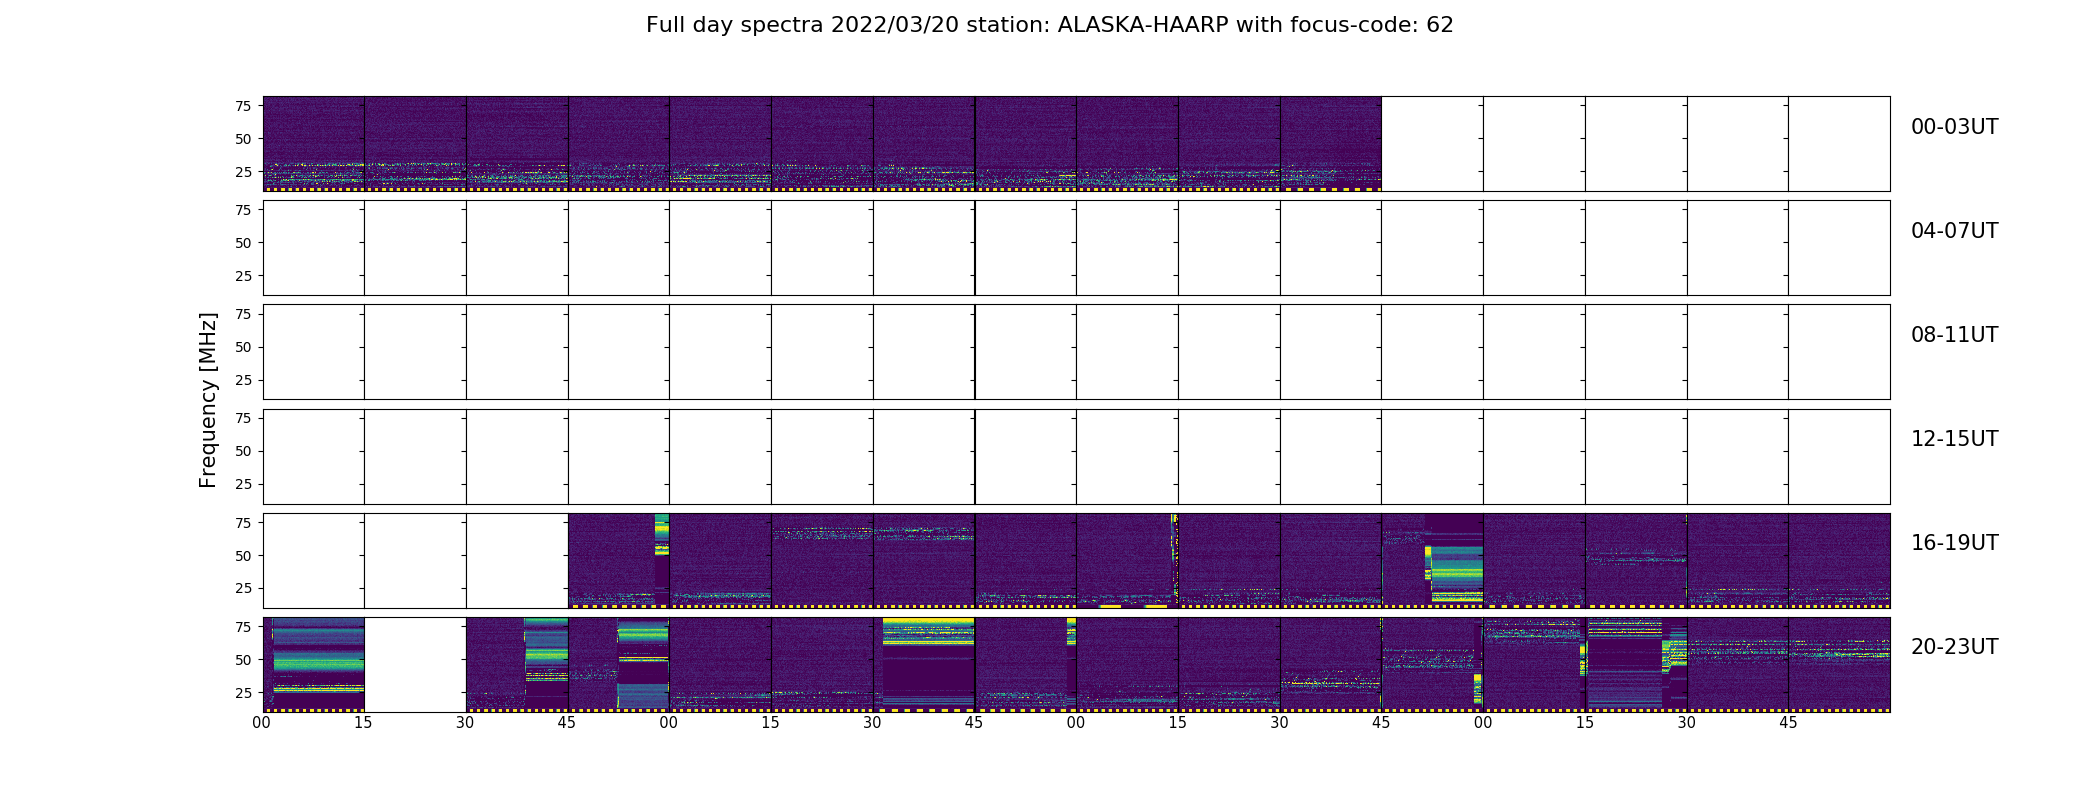Select the '50' y-tick of the 12-15UT row
This screenshot has width=2100, height=800.
tap(243, 451)
